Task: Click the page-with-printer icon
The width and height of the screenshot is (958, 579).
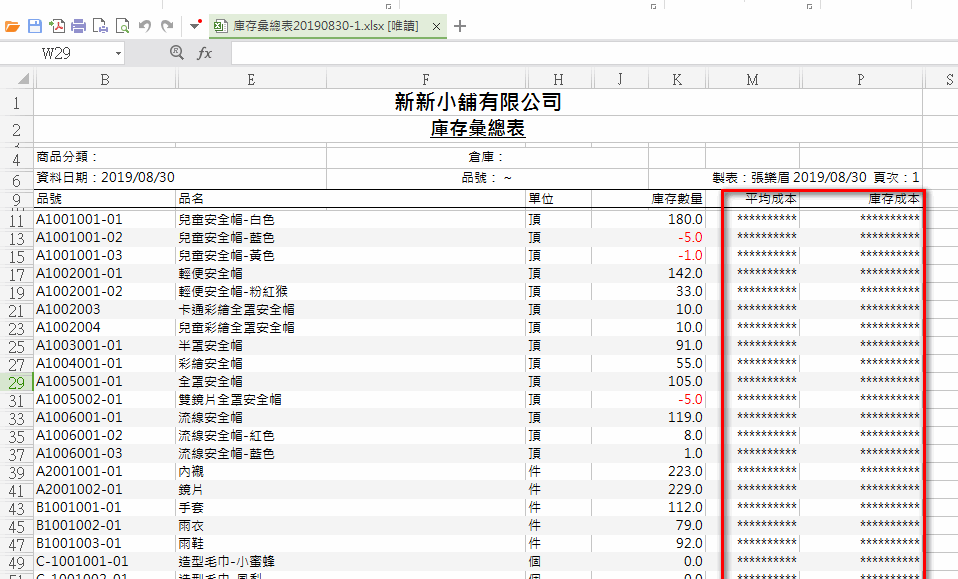Action: tap(100, 26)
